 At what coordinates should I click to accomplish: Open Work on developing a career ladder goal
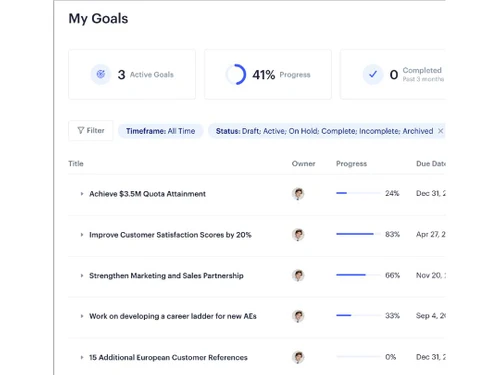pyautogui.click(x=173, y=316)
